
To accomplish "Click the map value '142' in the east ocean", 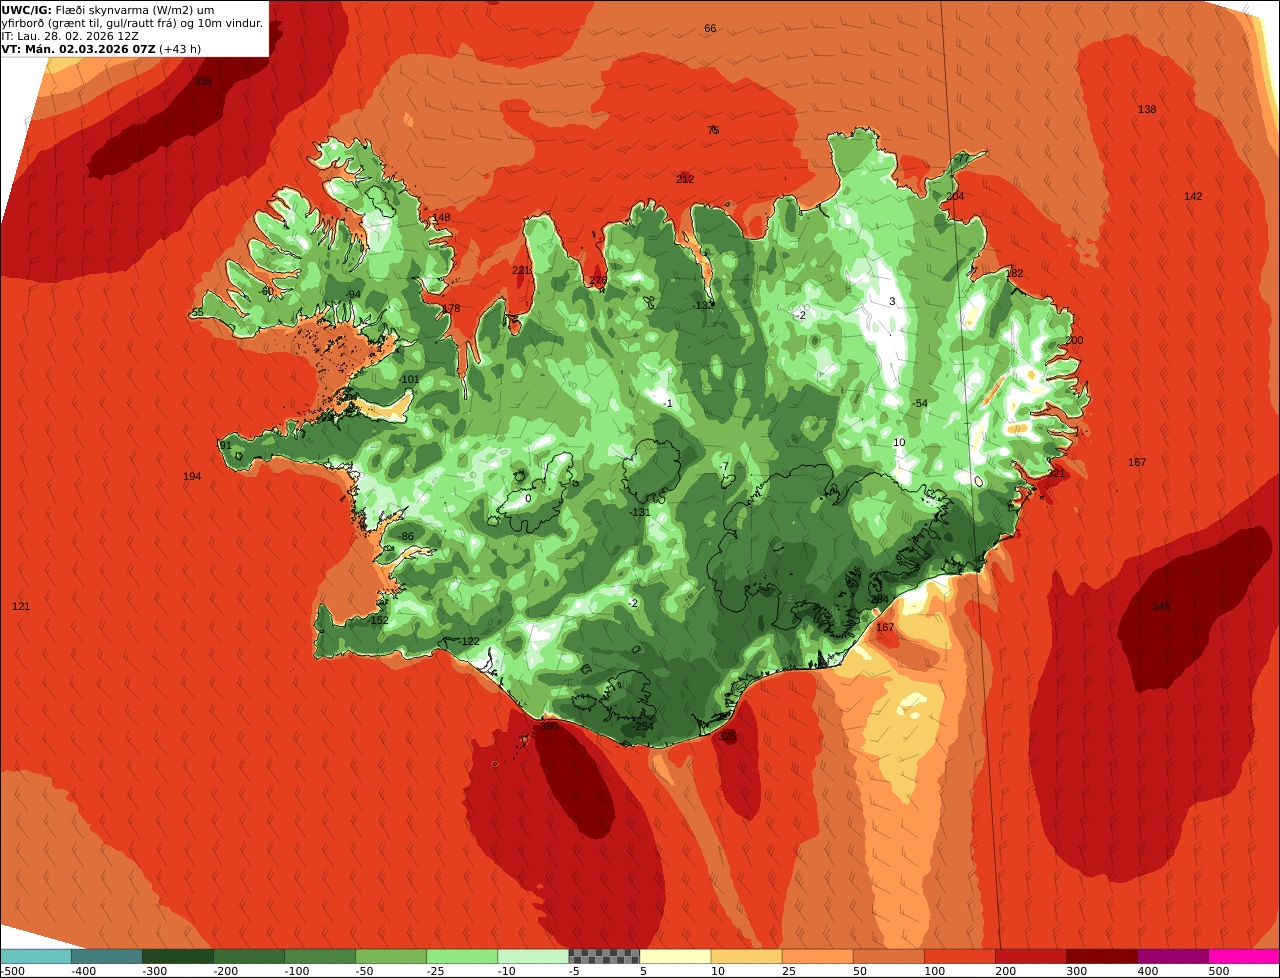I will 1193,196.
